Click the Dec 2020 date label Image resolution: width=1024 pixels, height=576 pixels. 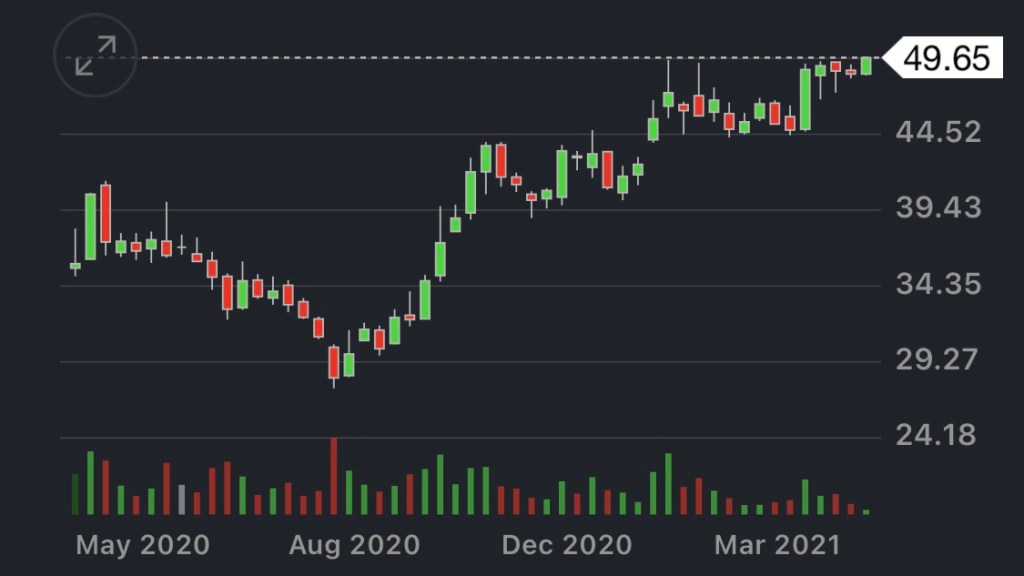coord(567,545)
